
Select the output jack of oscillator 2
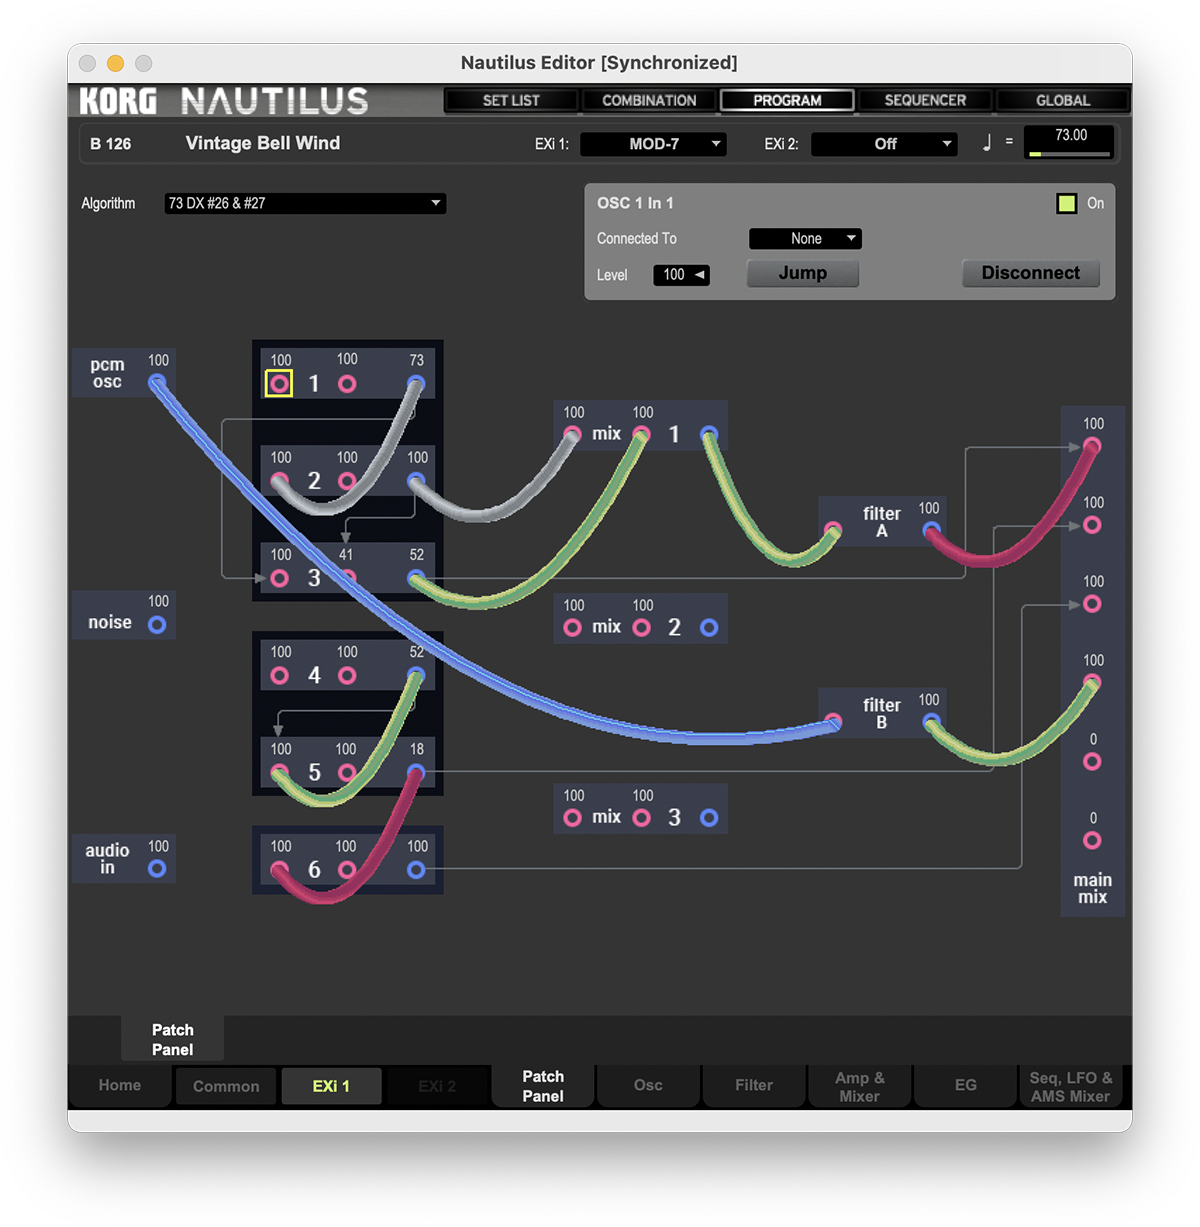(416, 481)
